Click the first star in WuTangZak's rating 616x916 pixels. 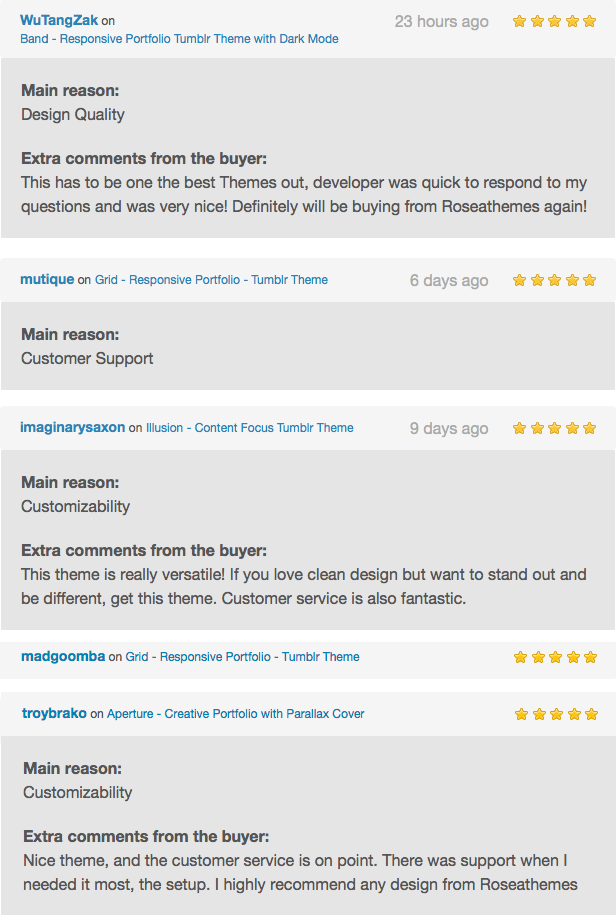click(520, 19)
